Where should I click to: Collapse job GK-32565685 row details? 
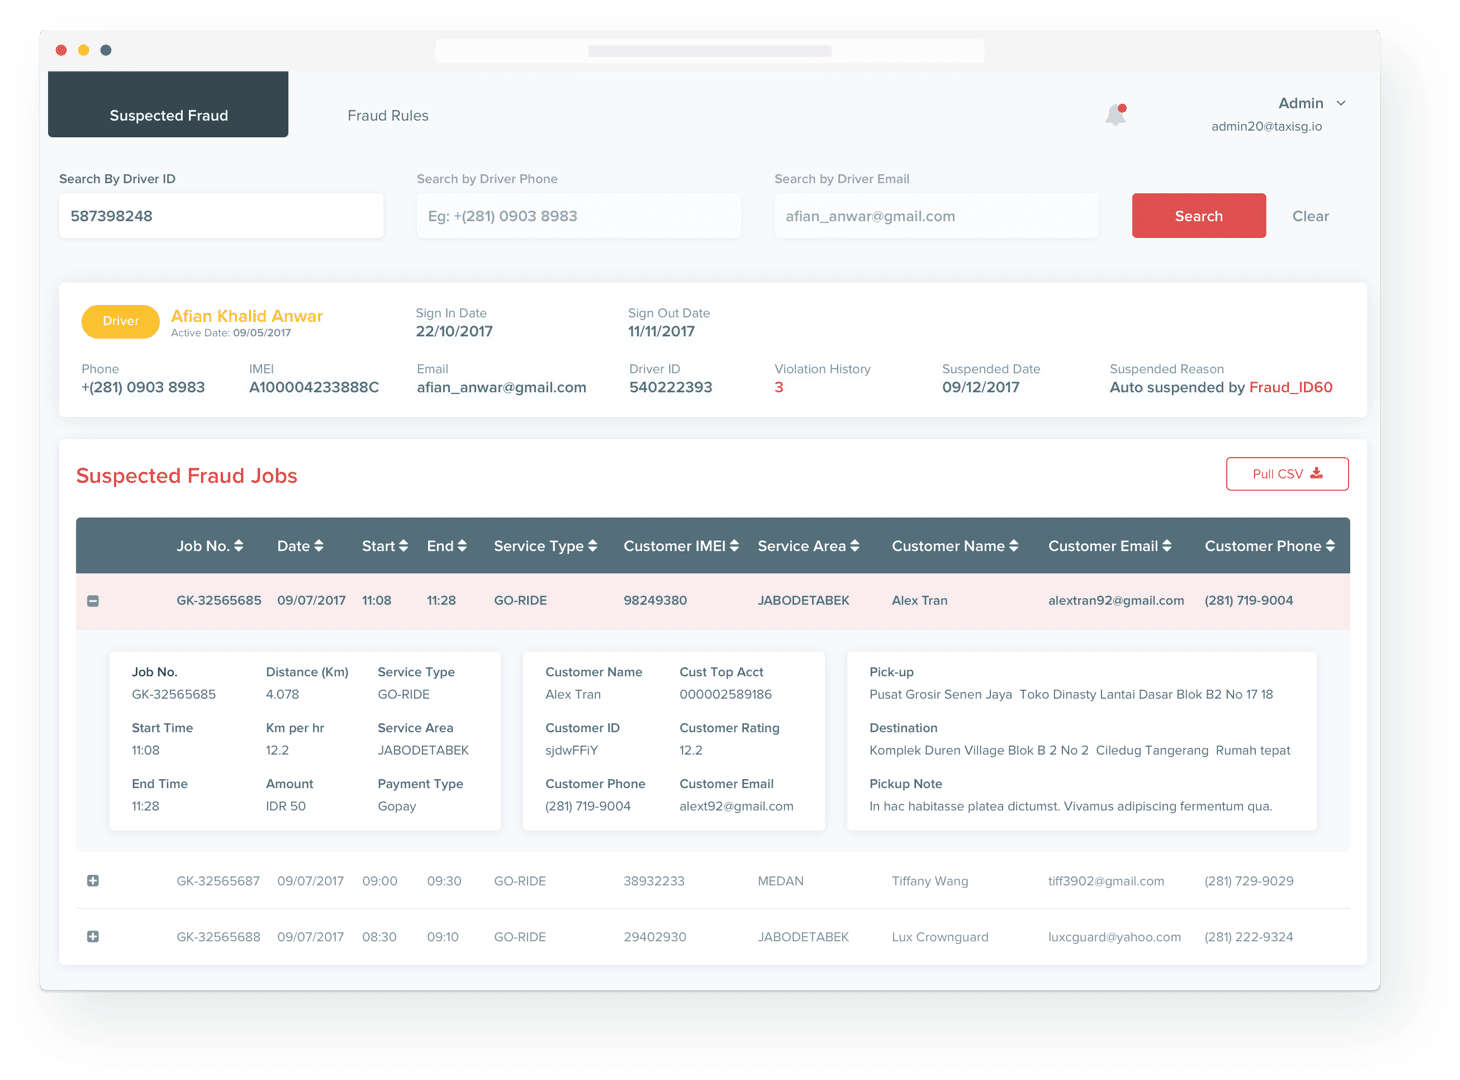coord(93,601)
